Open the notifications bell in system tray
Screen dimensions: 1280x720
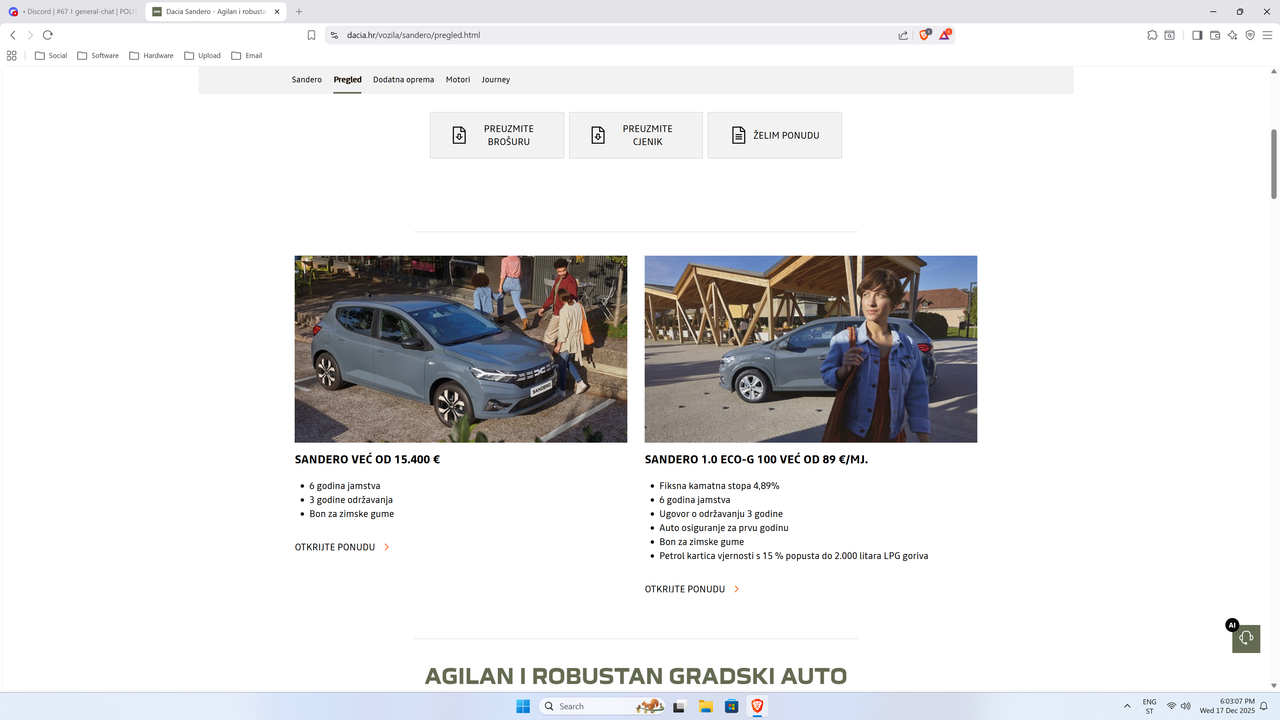(x=1263, y=706)
